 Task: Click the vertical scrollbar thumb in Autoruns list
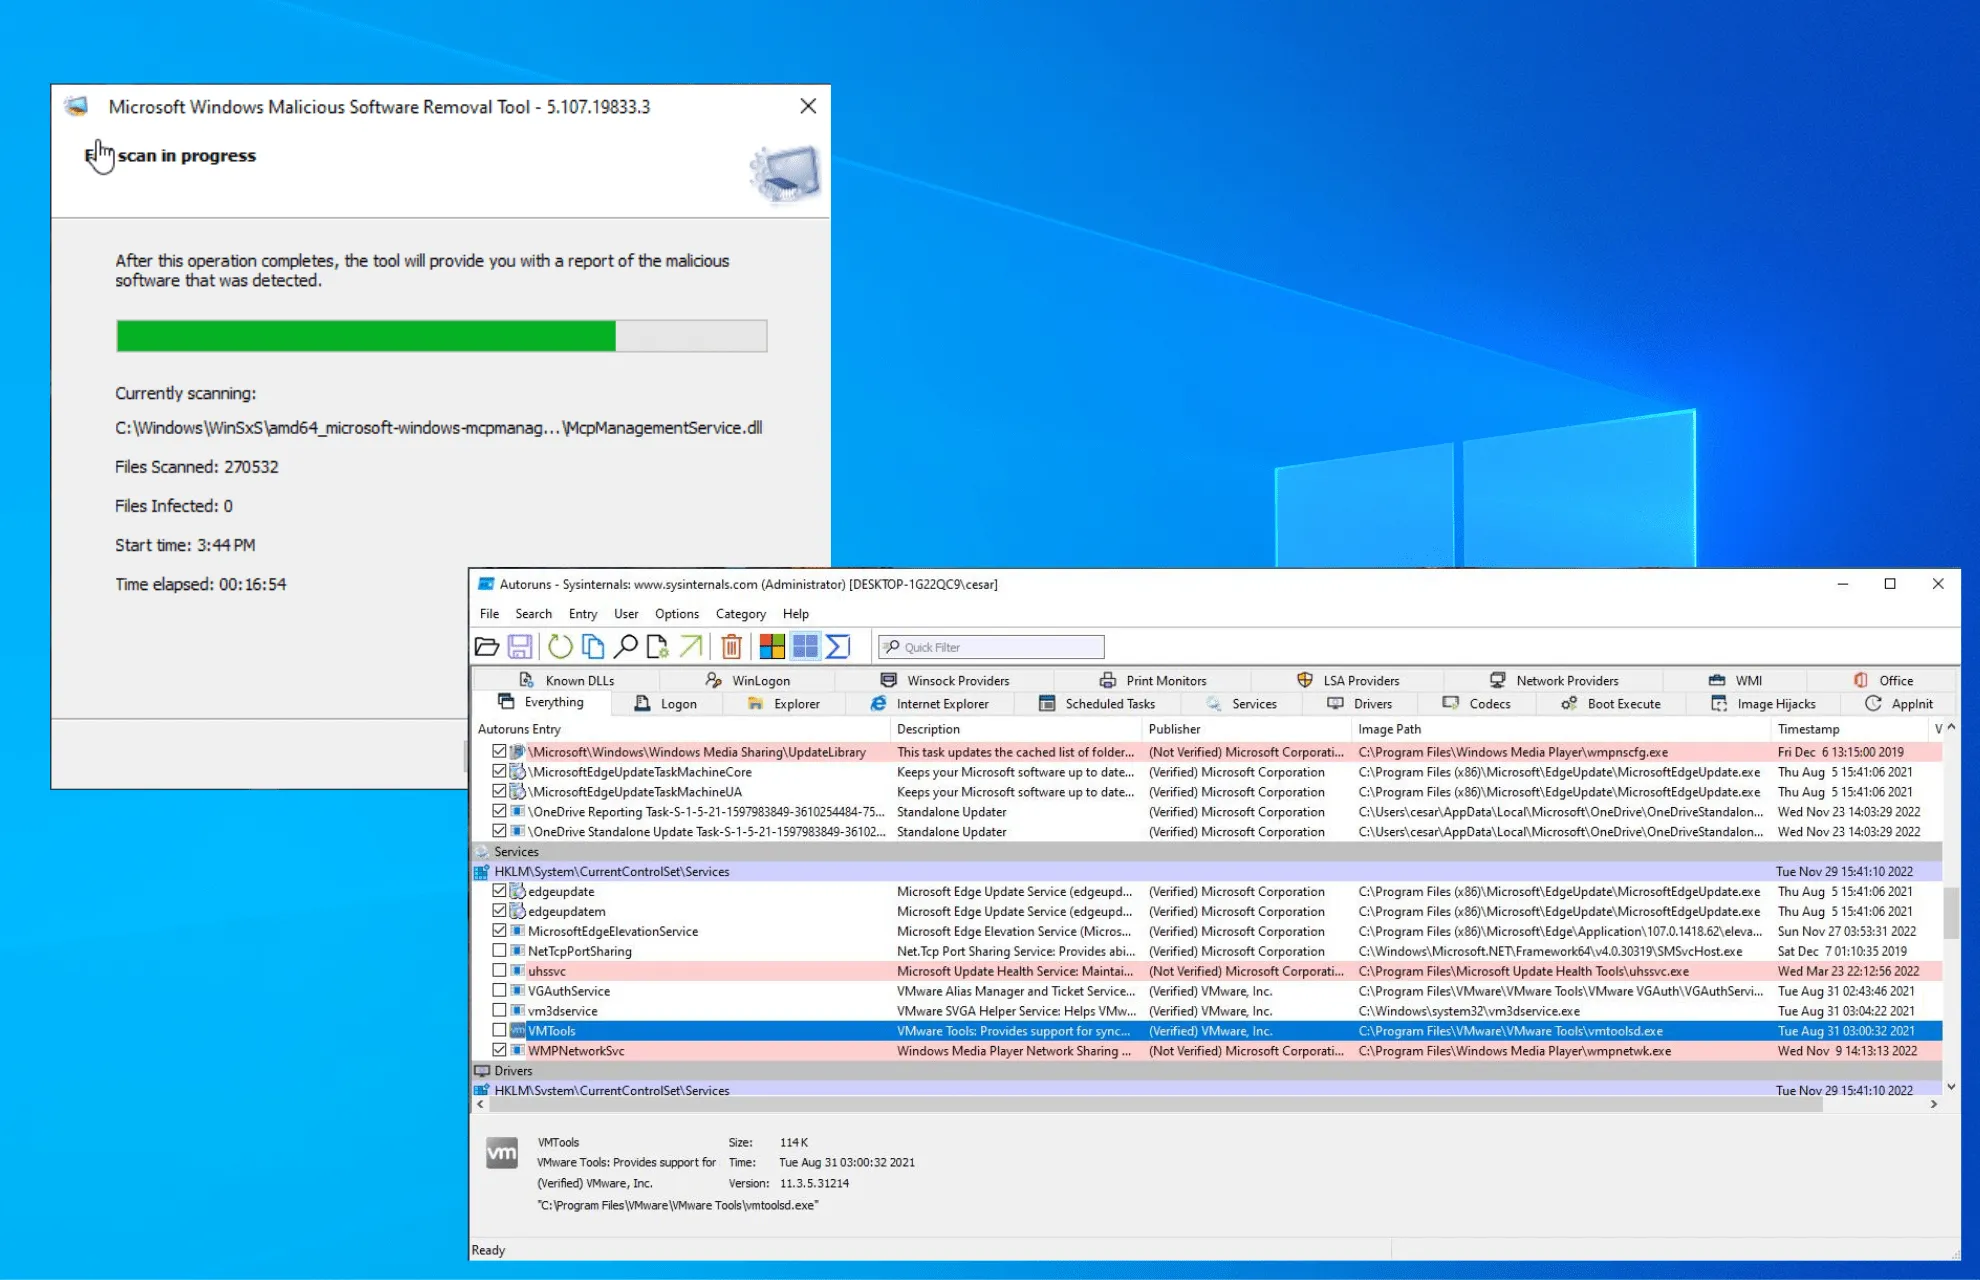click(1951, 912)
